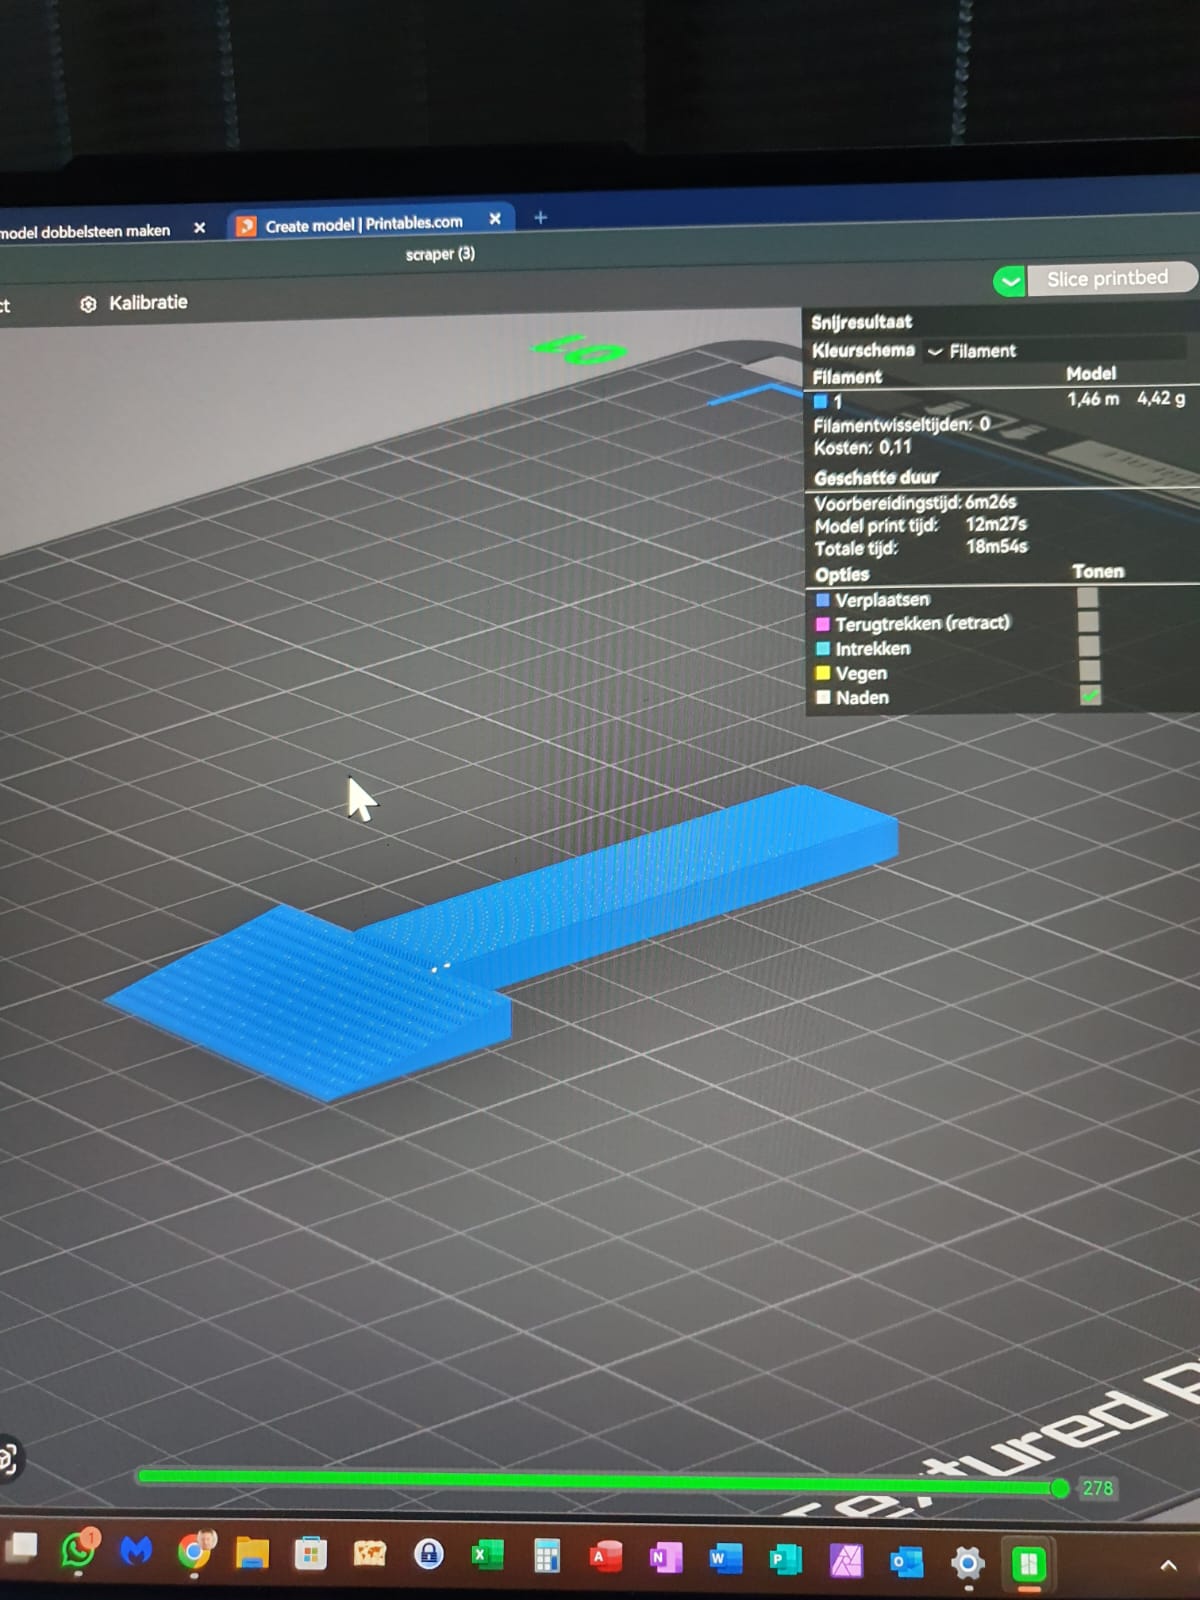
Task: Click the 4,42 g filament weight
Action: (1161, 398)
